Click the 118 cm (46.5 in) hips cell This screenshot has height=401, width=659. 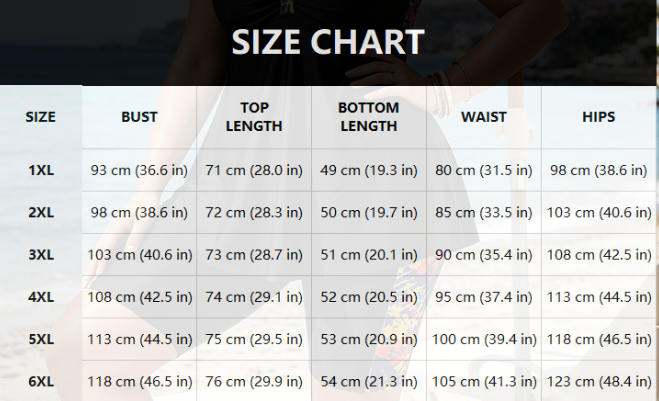click(598, 339)
